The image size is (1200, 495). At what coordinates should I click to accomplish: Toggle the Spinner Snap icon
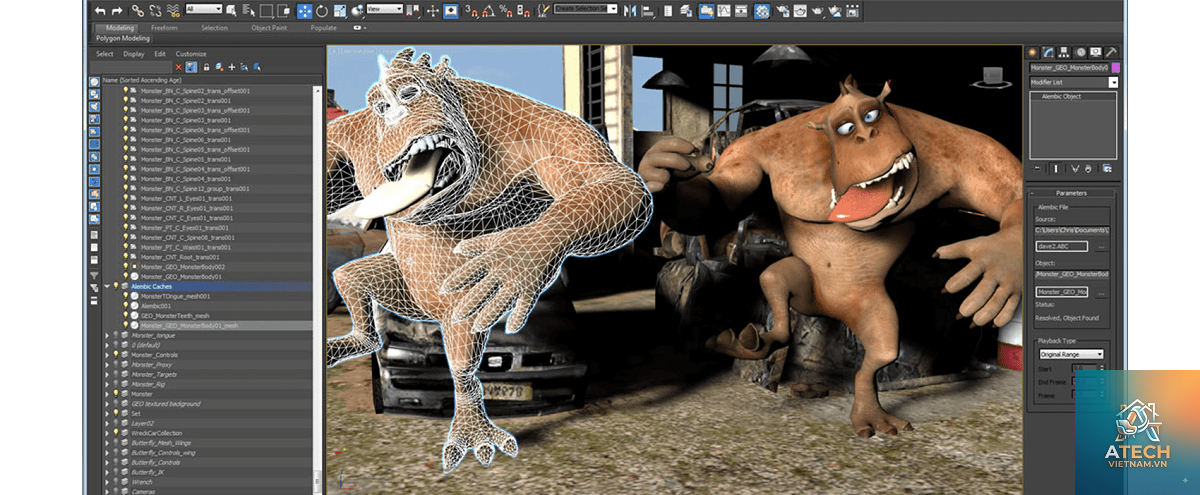(x=523, y=11)
